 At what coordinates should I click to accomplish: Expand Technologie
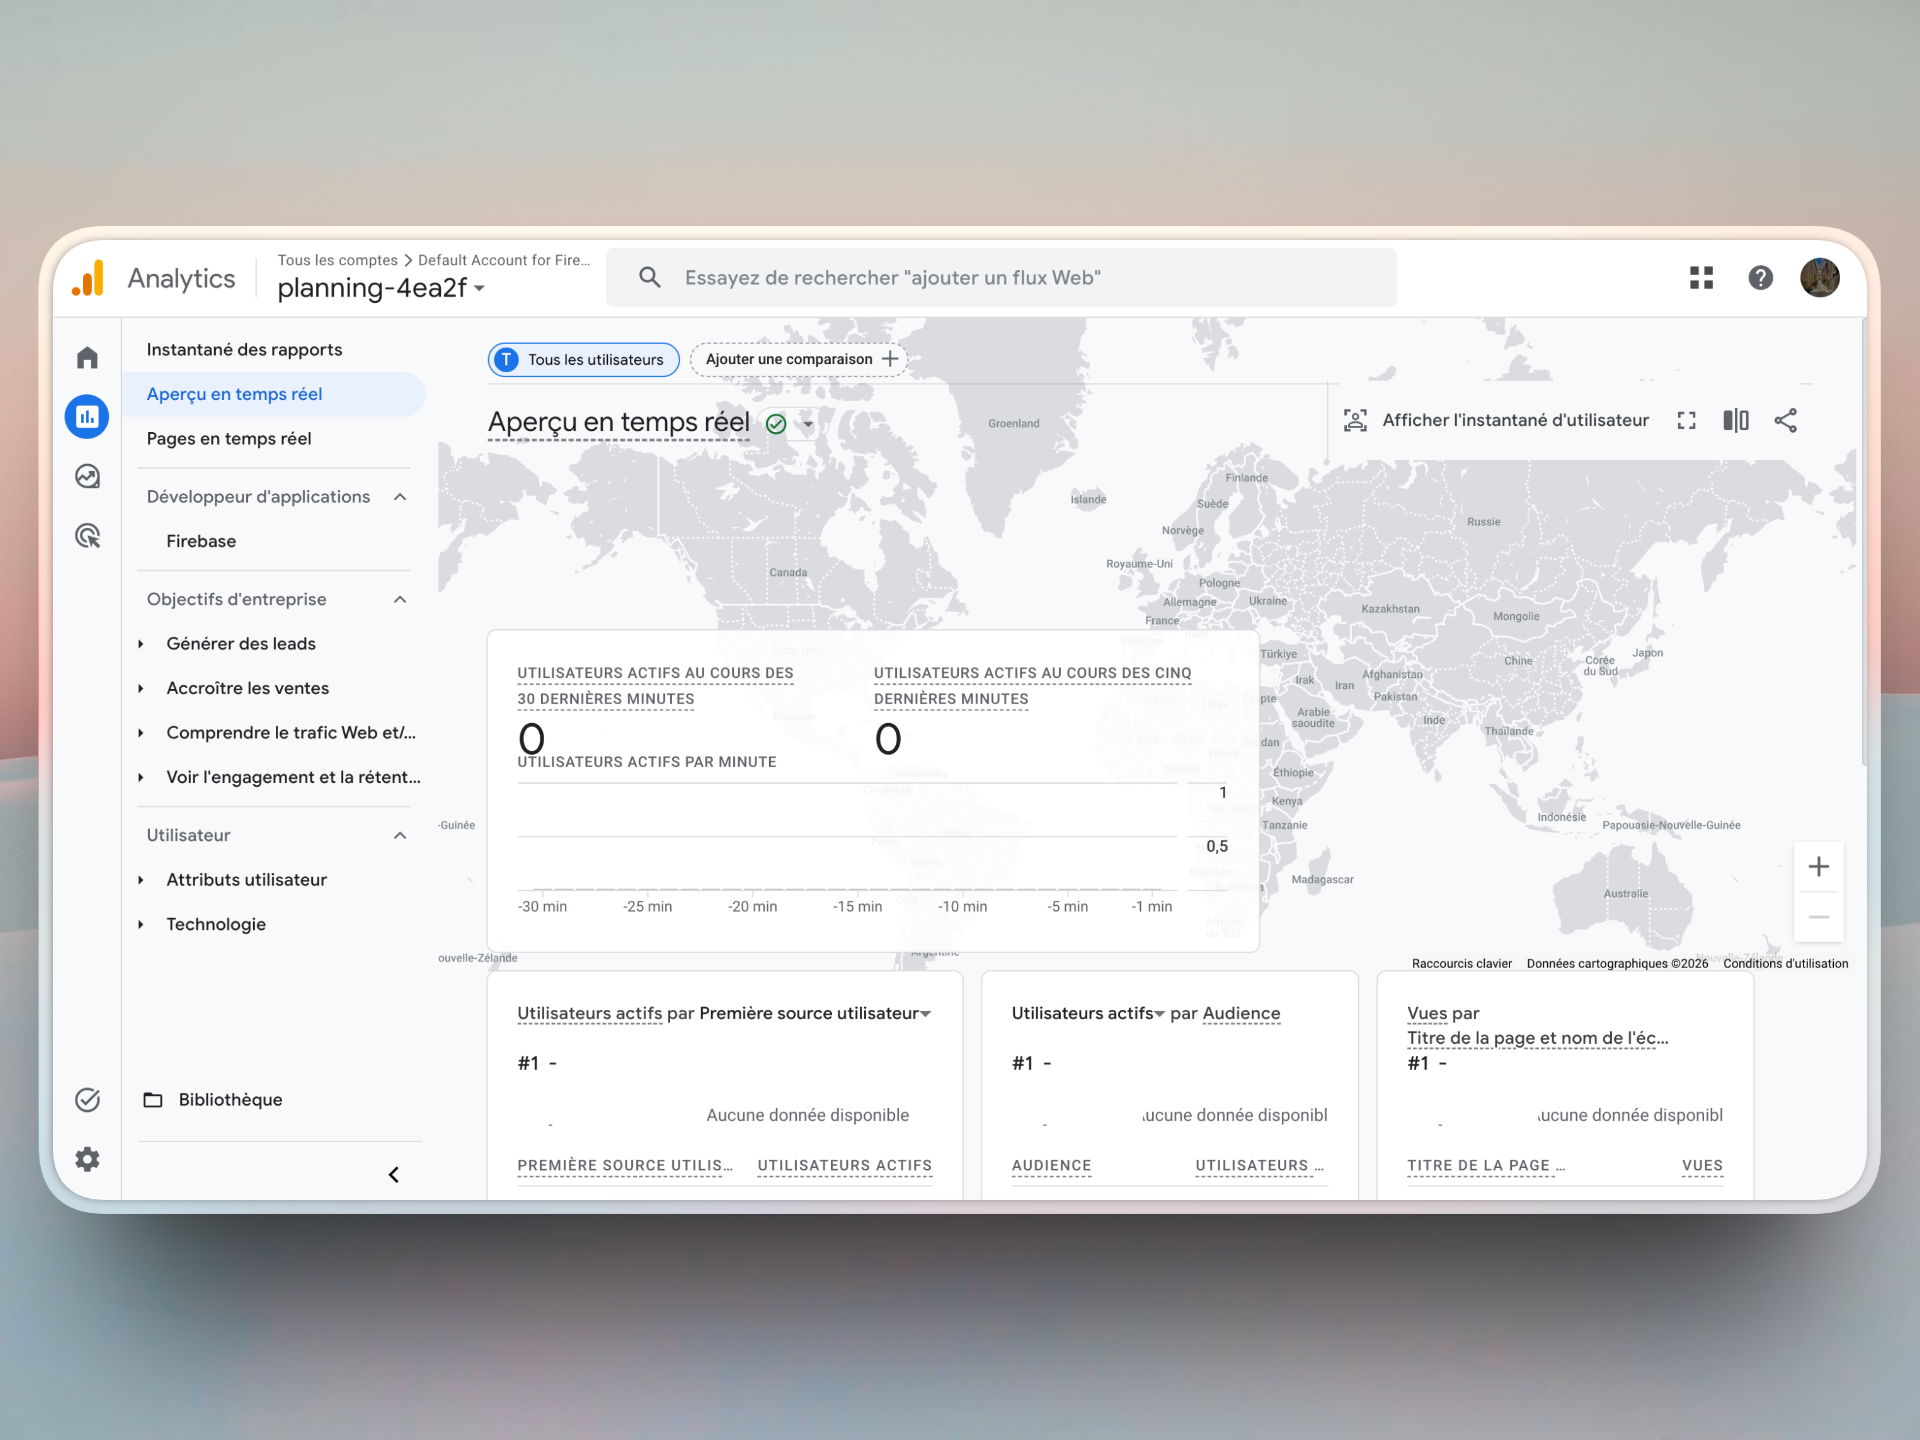pyautogui.click(x=141, y=925)
